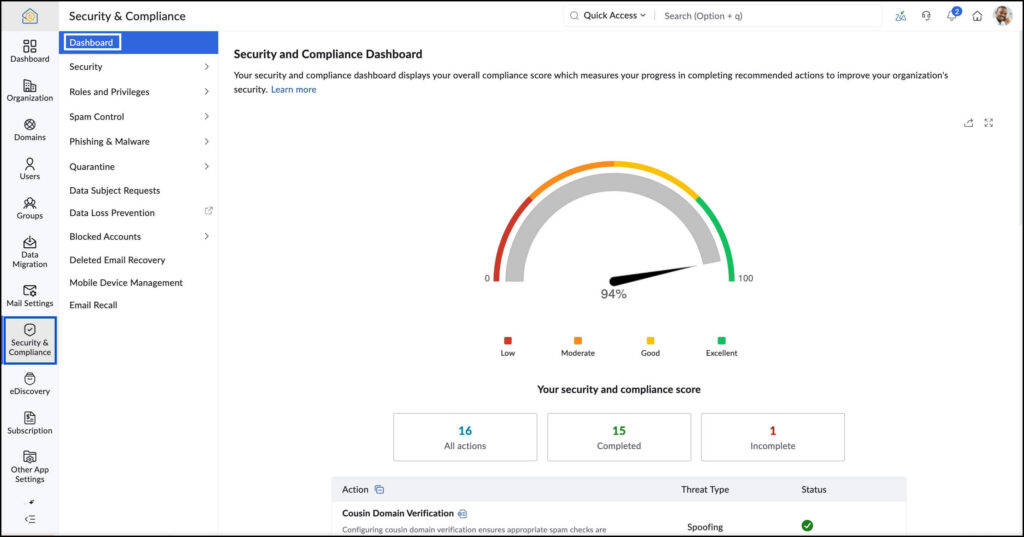The width and height of the screenshot is (1024, 537).
Task: Go to Domains in the left rail
Action: pos(29,129)
